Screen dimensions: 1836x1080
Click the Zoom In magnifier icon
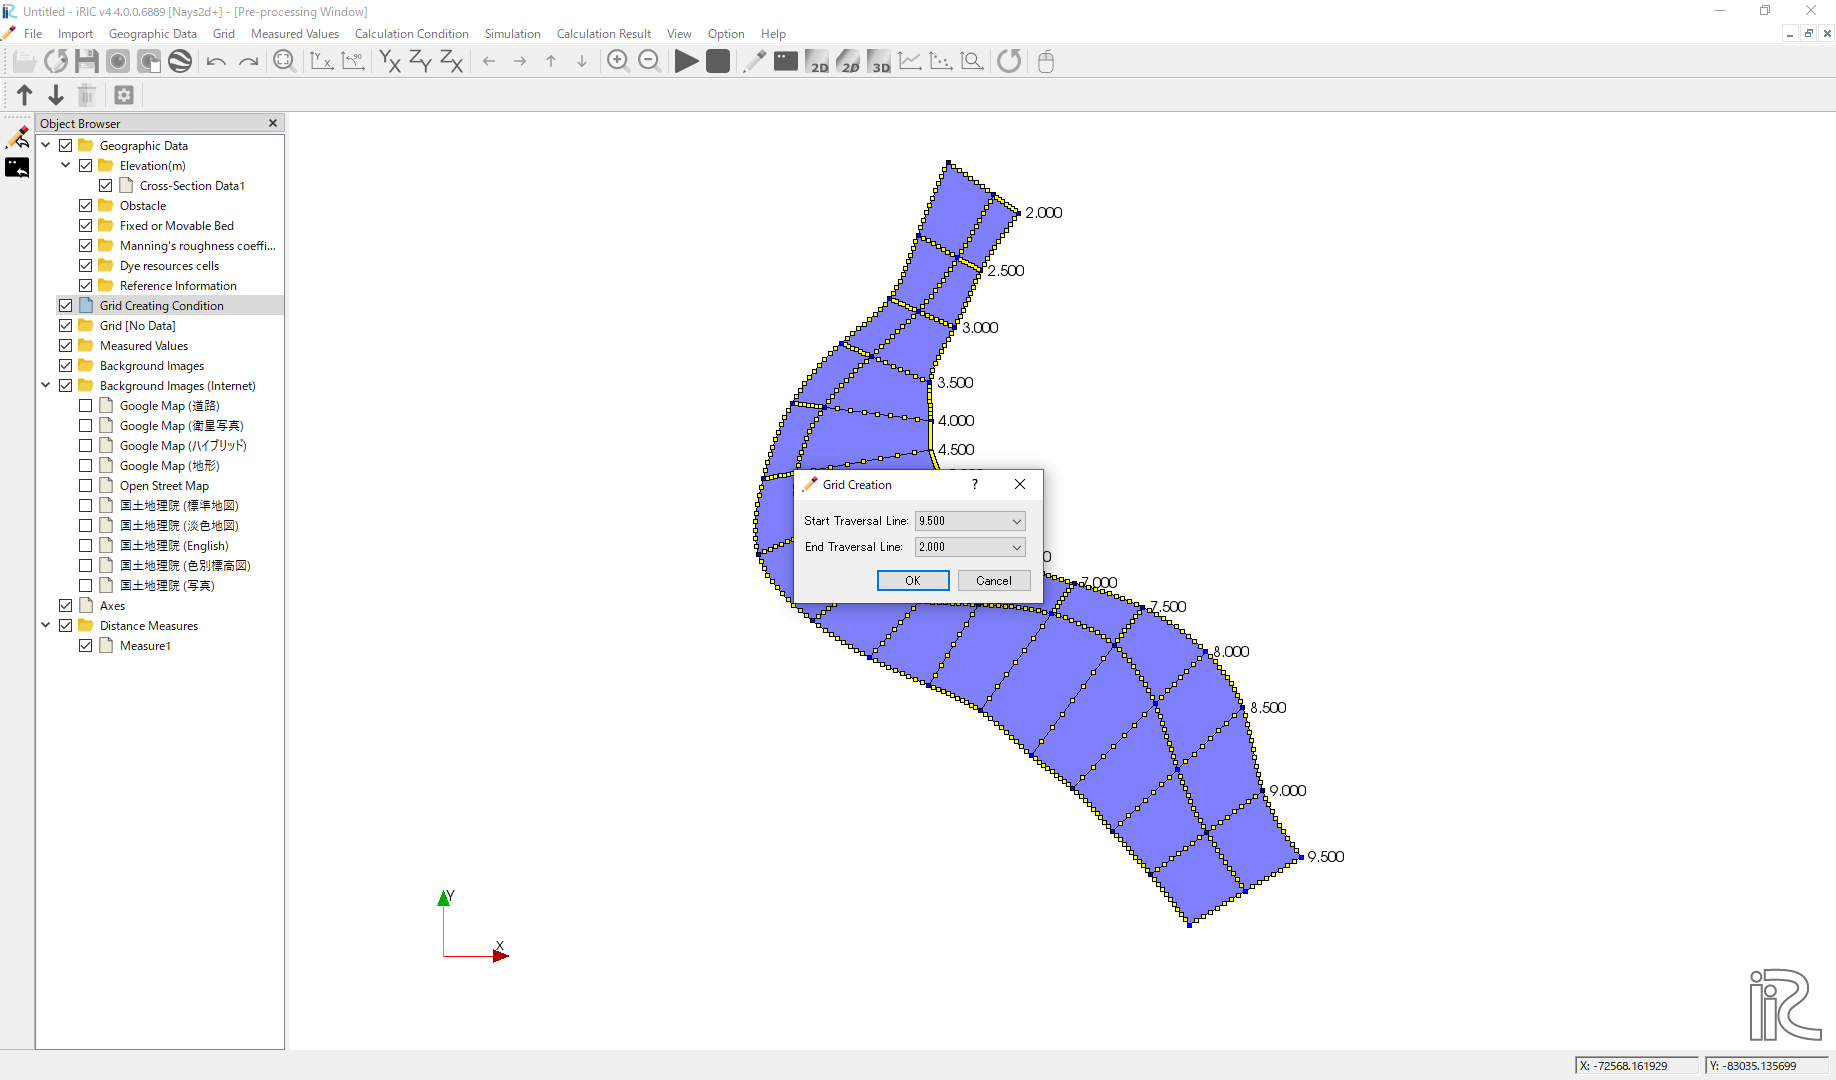click(x=618, y=62)
